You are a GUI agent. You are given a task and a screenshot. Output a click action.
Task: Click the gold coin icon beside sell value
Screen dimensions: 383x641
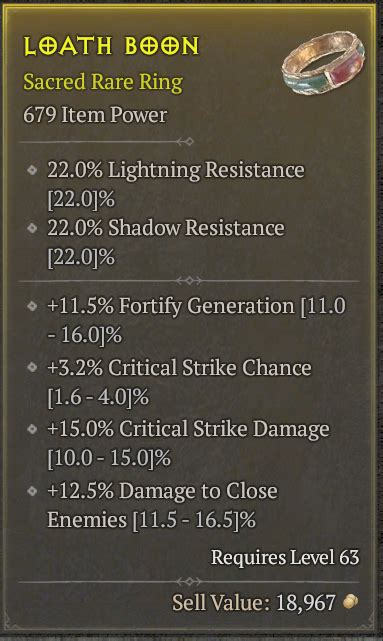coord(350,602)
